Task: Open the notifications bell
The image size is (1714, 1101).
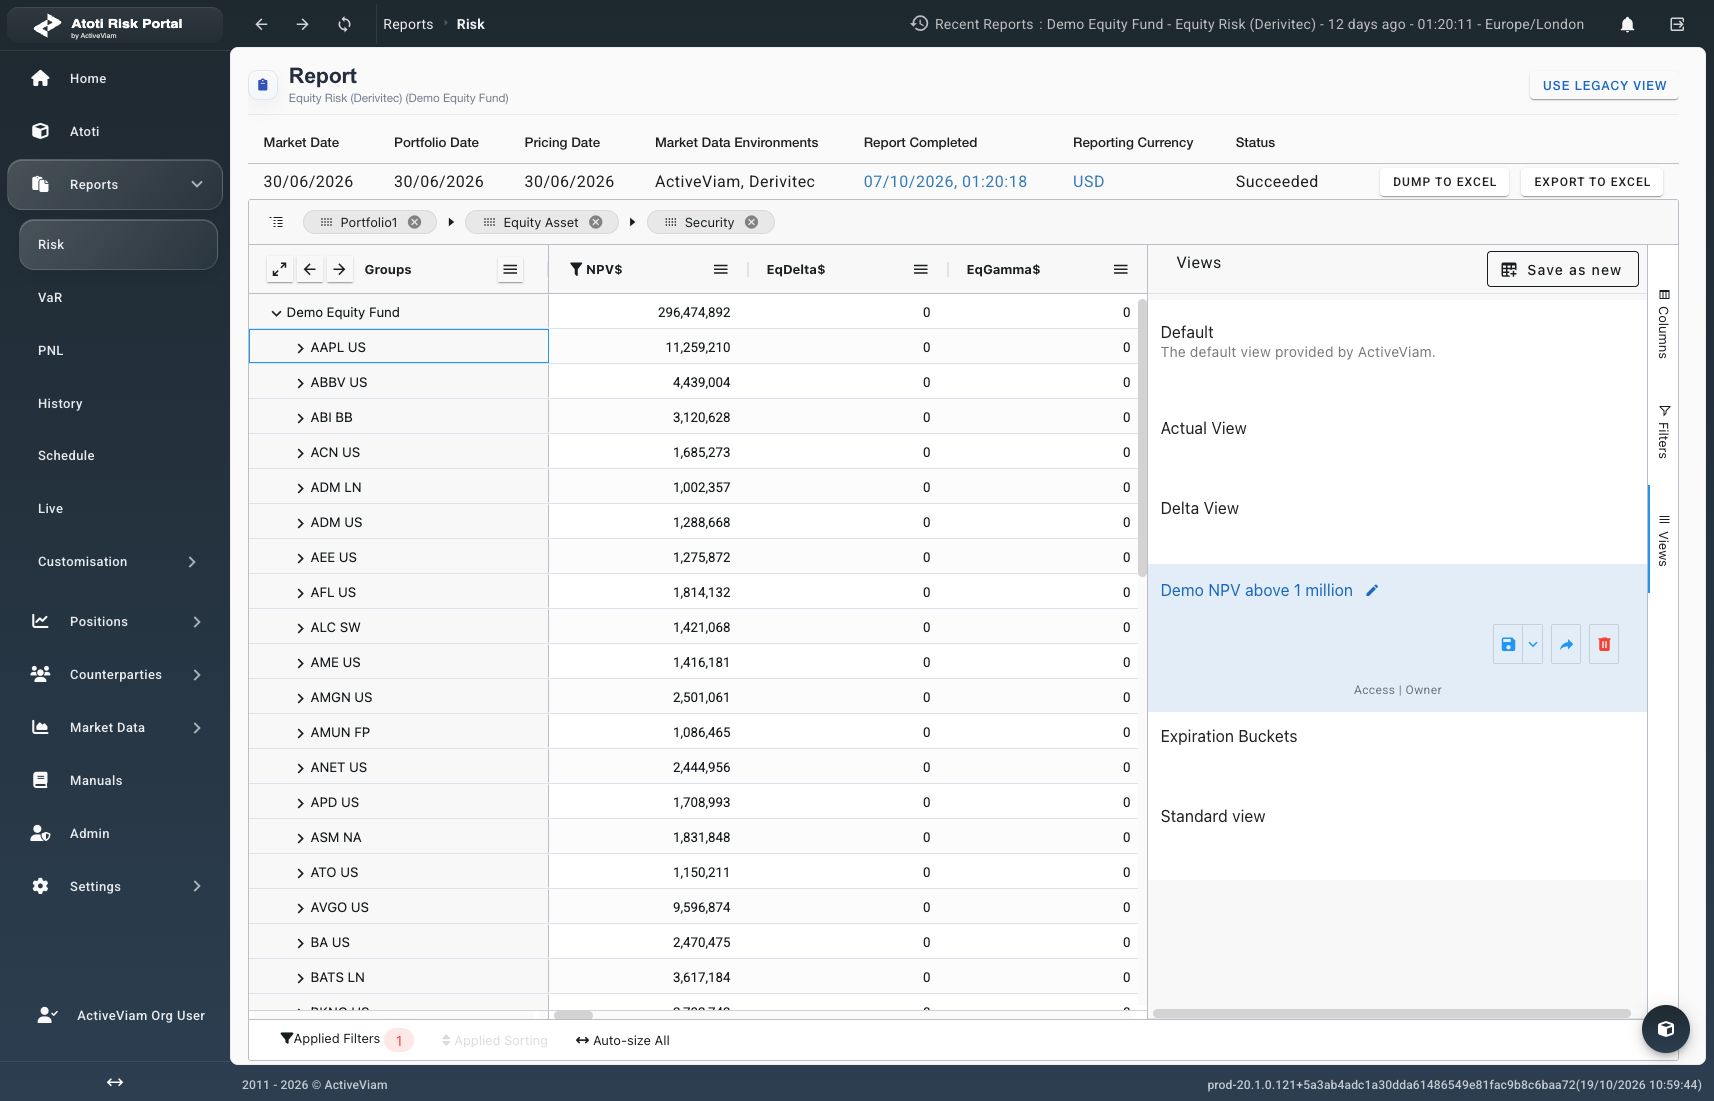Action: 1627,24
